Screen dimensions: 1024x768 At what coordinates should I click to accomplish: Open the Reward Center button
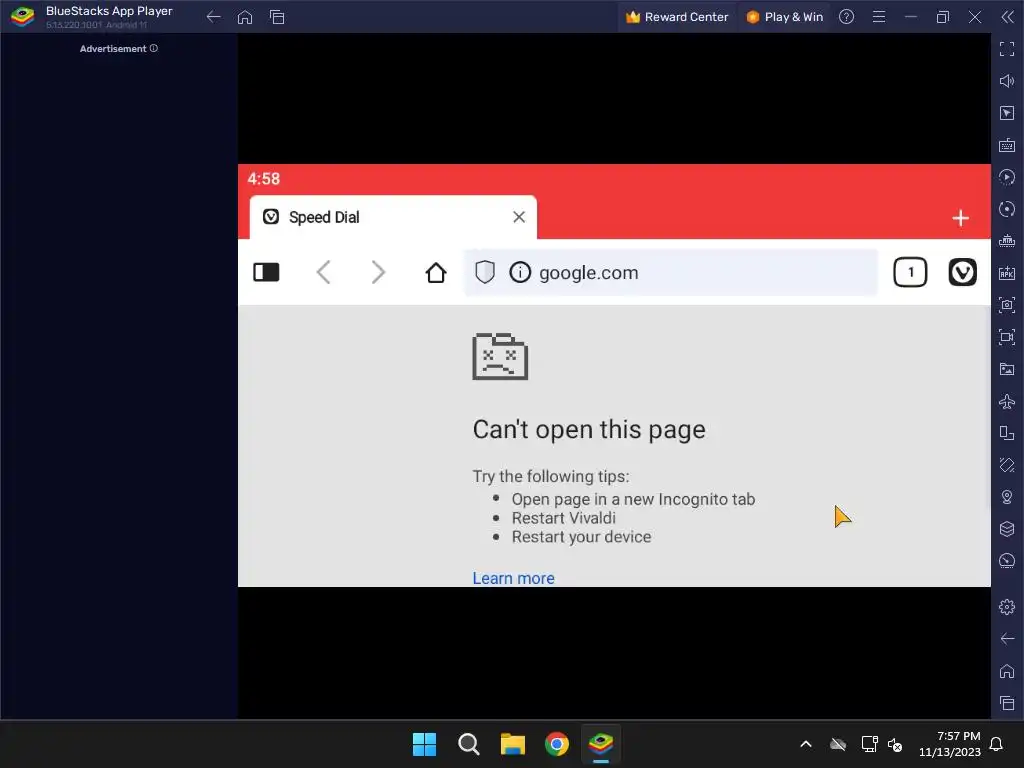tap(677, 17)
